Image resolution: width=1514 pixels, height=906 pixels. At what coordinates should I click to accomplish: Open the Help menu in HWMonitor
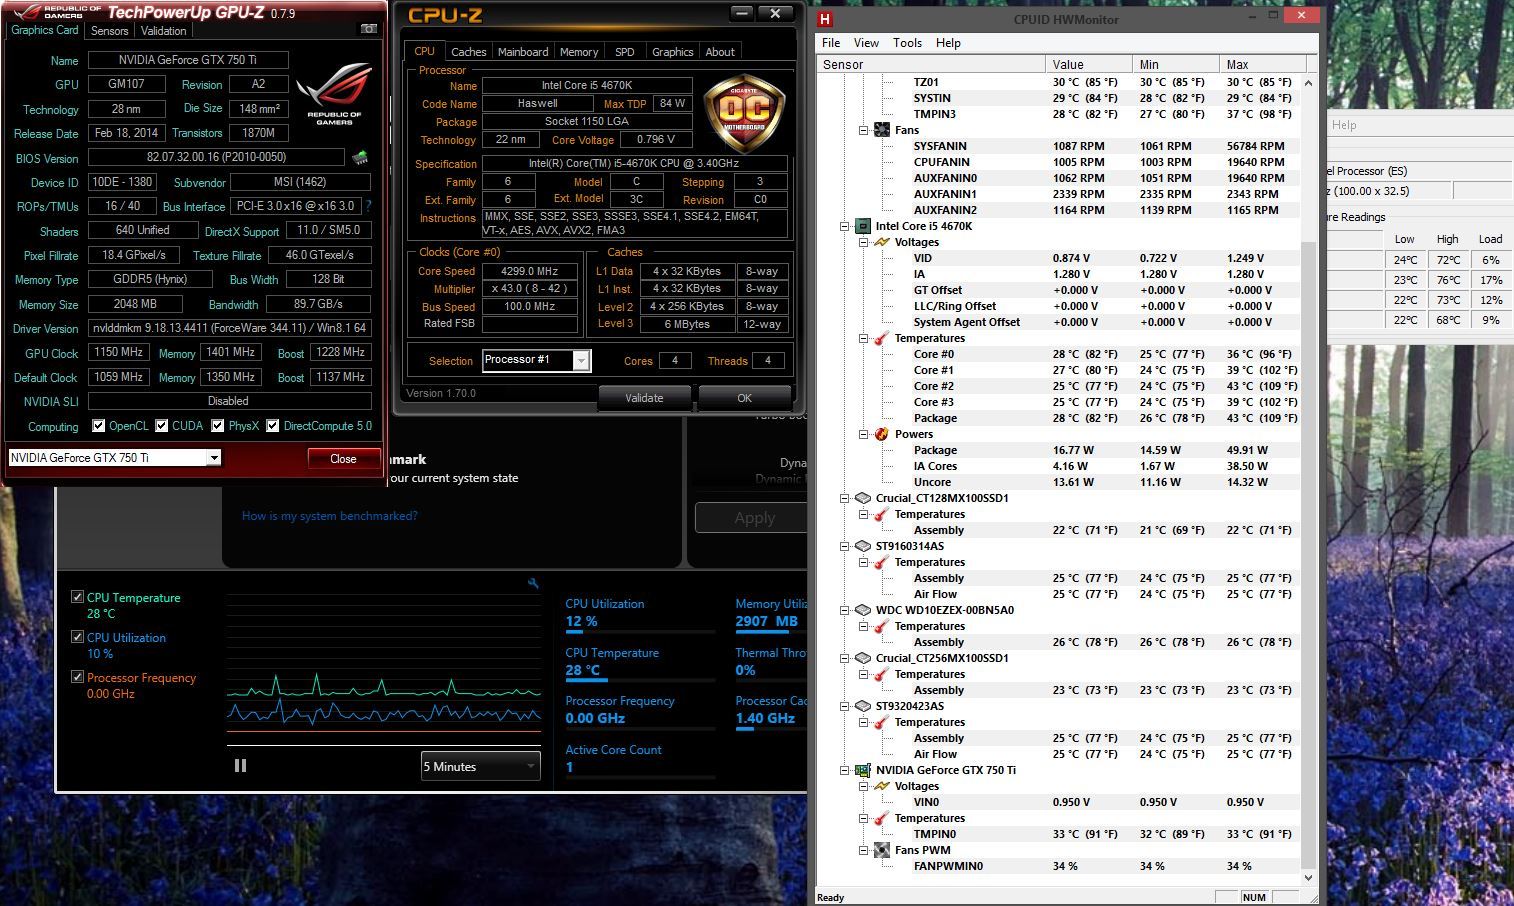pos(948,43)
